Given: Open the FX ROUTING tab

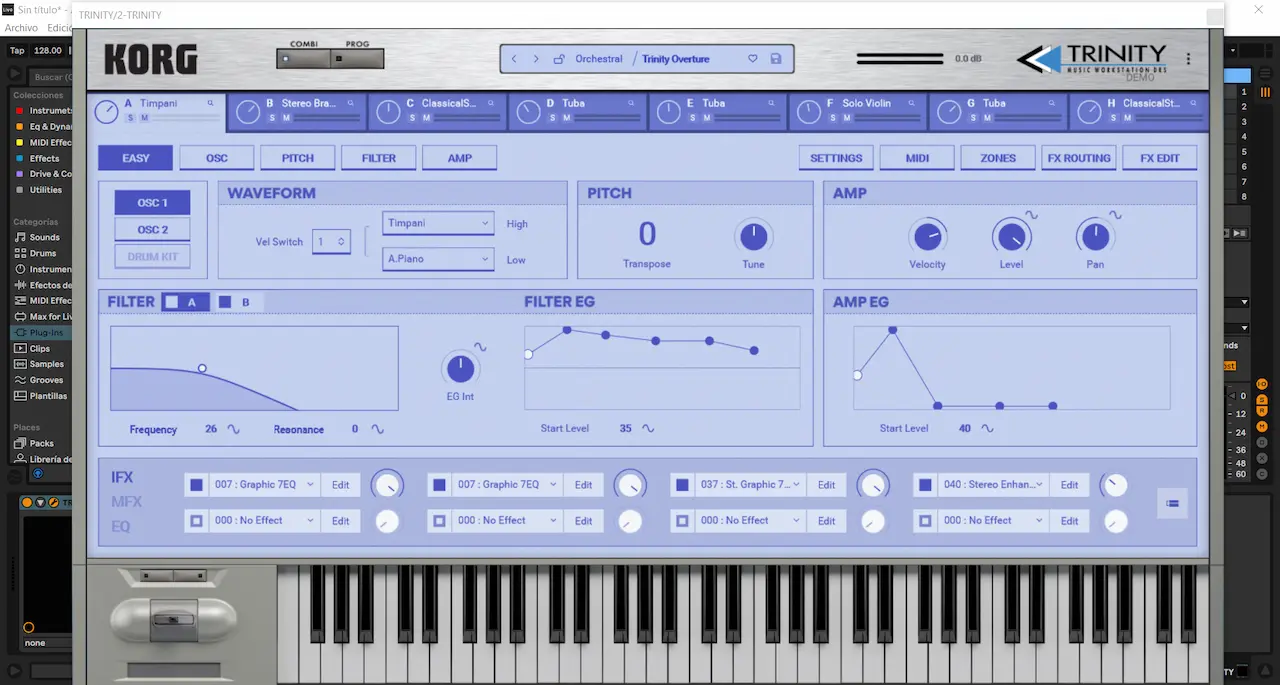Looking at the screenshot, I should tap(1079, 158).
